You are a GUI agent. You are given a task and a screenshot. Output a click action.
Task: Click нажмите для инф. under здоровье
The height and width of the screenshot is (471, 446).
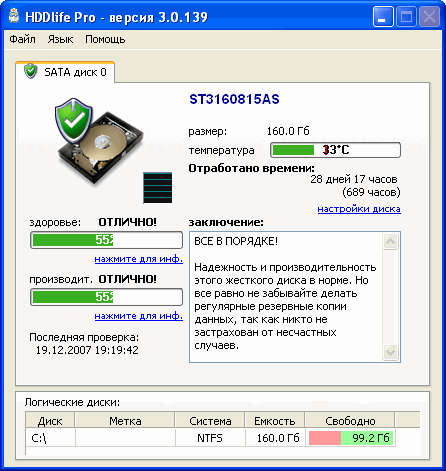pyautogui.click(x=139, y=259)
